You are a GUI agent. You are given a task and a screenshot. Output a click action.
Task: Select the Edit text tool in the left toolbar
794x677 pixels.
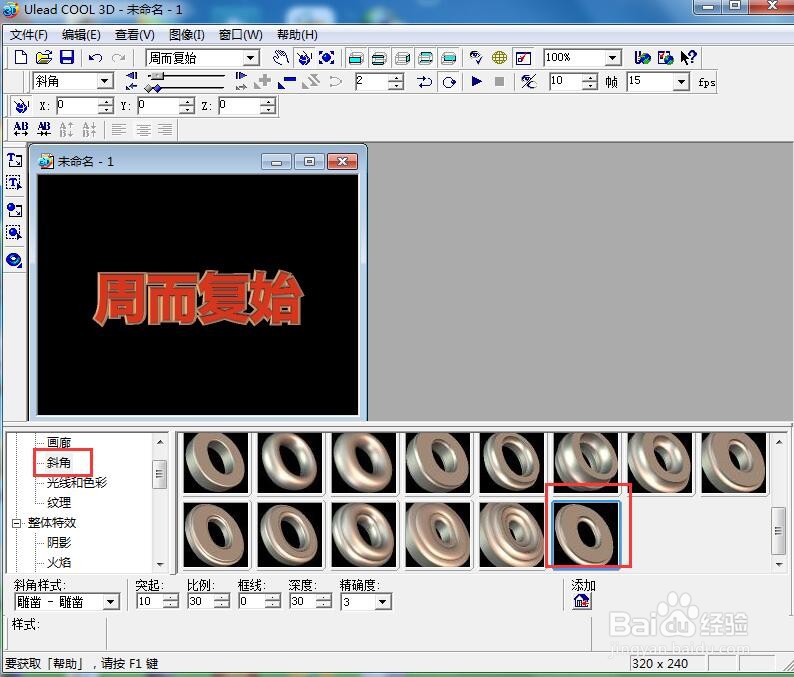click(x=15, y=183)
